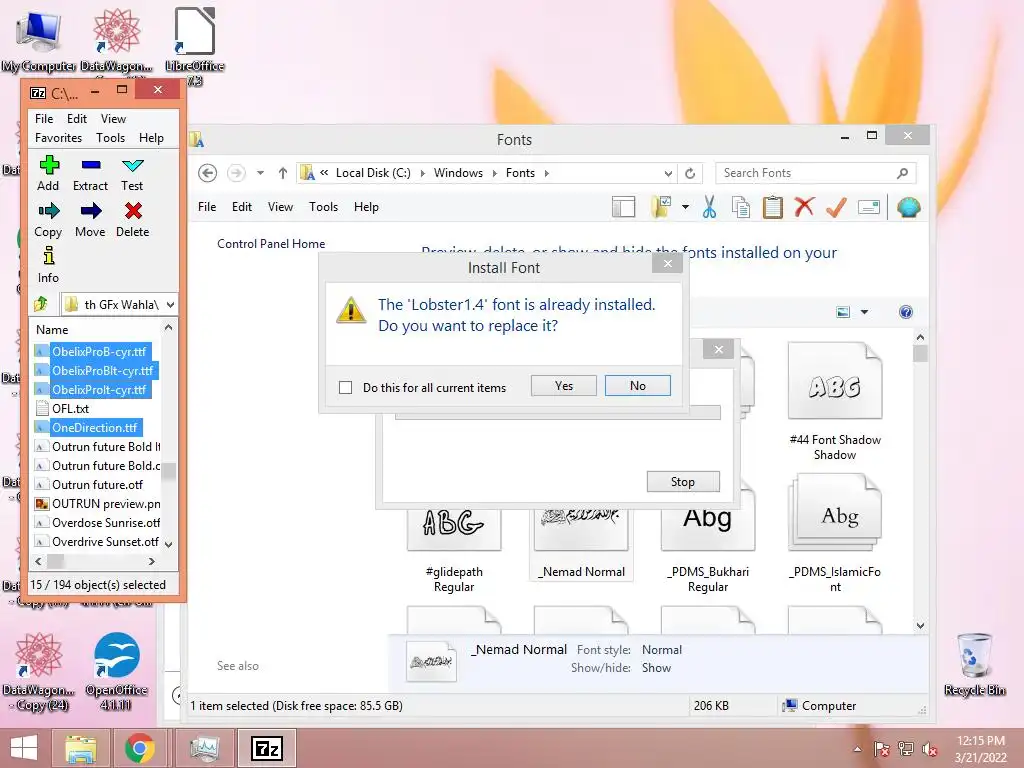Open the Help menu in Fonts window

click(366, 206)
